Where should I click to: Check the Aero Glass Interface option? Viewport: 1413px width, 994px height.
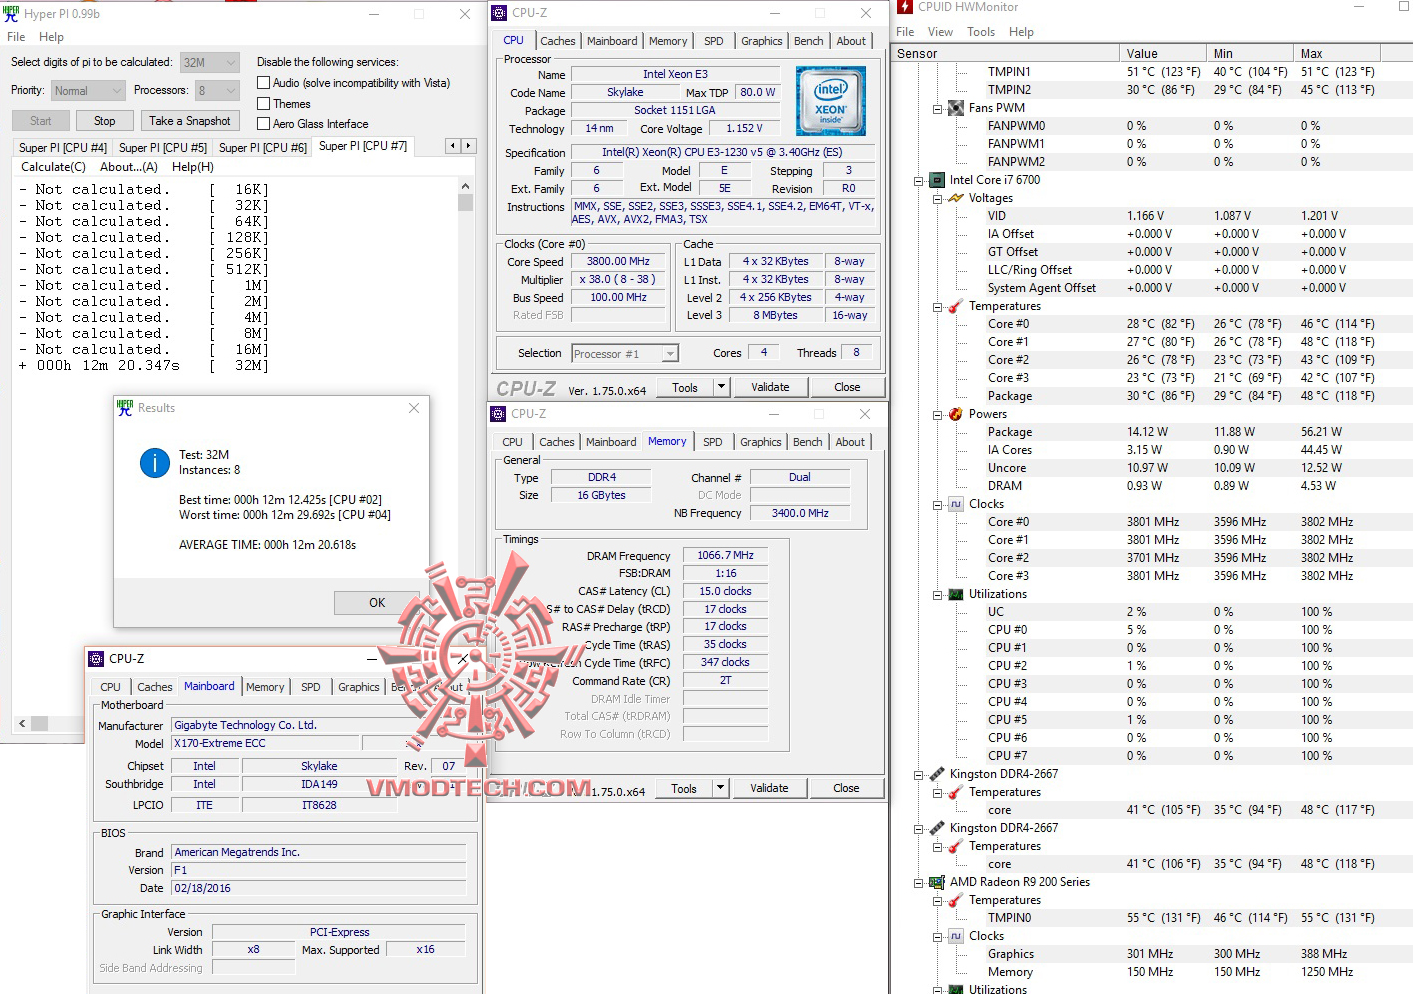click(264, 124)
